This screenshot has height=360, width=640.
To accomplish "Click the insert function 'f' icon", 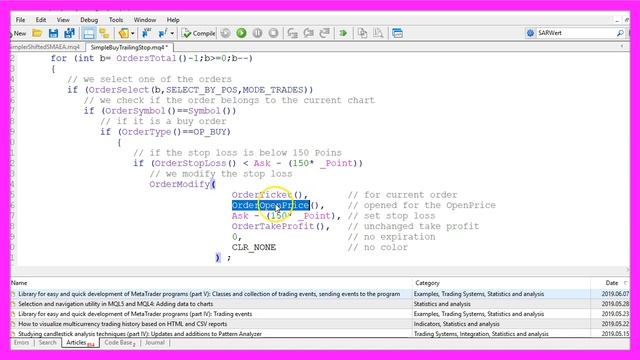I will click(x=162, y=33).
